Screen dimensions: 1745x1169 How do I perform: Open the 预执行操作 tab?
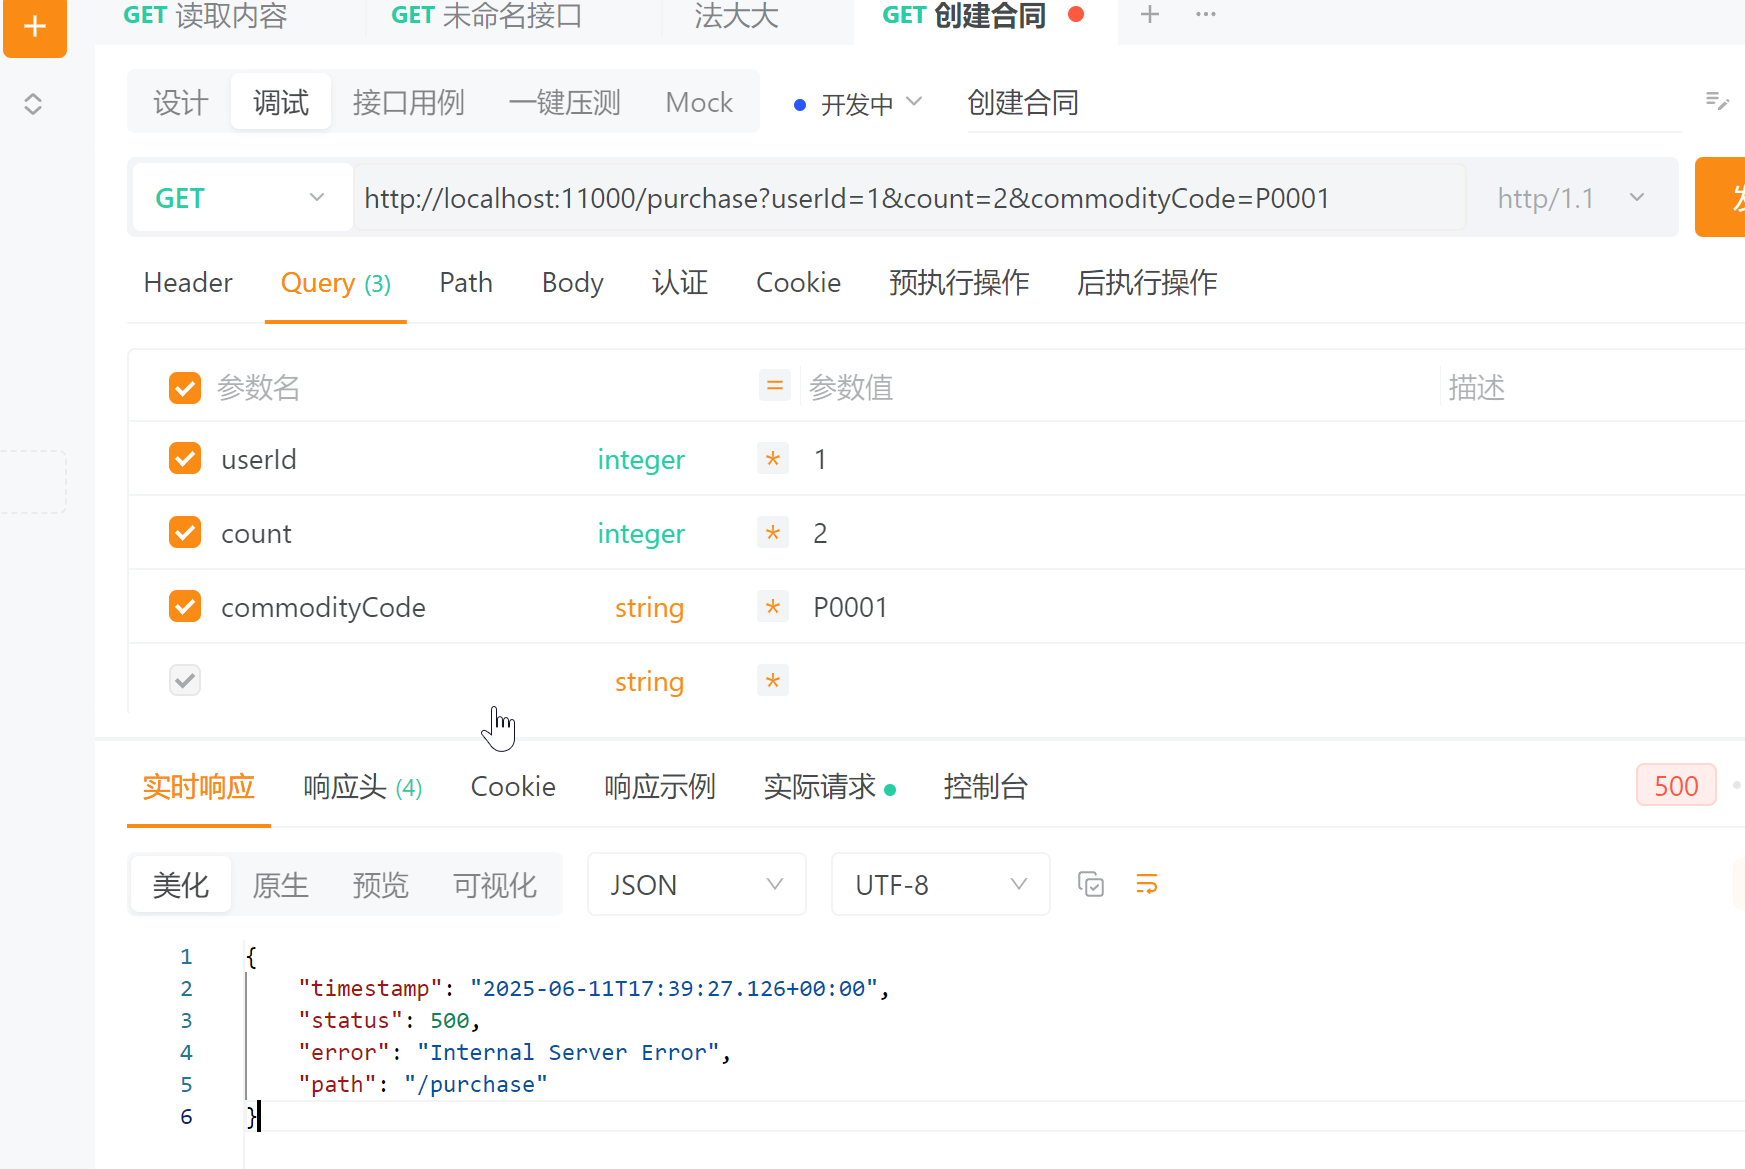pos(959,283)
